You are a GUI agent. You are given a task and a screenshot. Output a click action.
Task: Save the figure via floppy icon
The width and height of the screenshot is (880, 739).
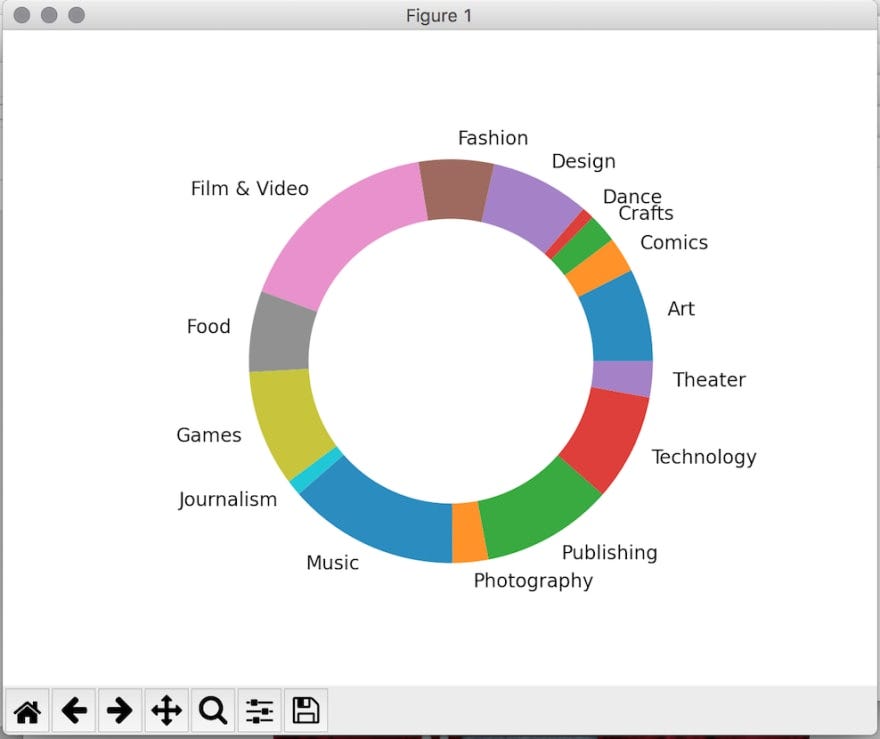306,711
